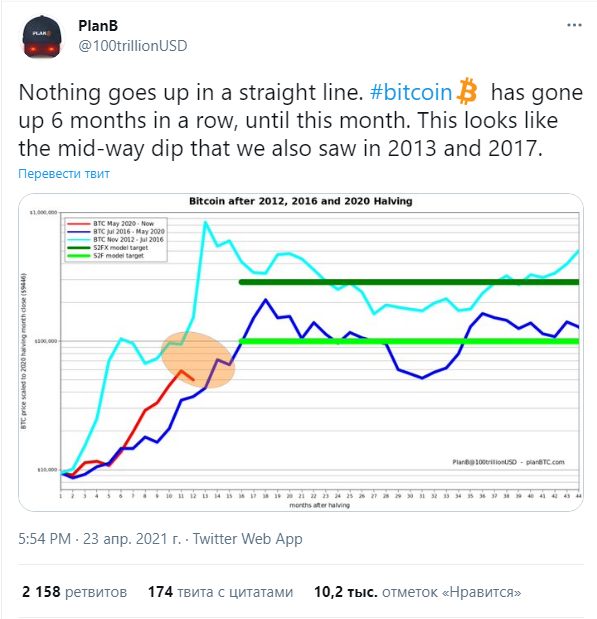Click the orange highlighted ellipse on chart
Screen dimensions: 597x619
click(198, 360)
